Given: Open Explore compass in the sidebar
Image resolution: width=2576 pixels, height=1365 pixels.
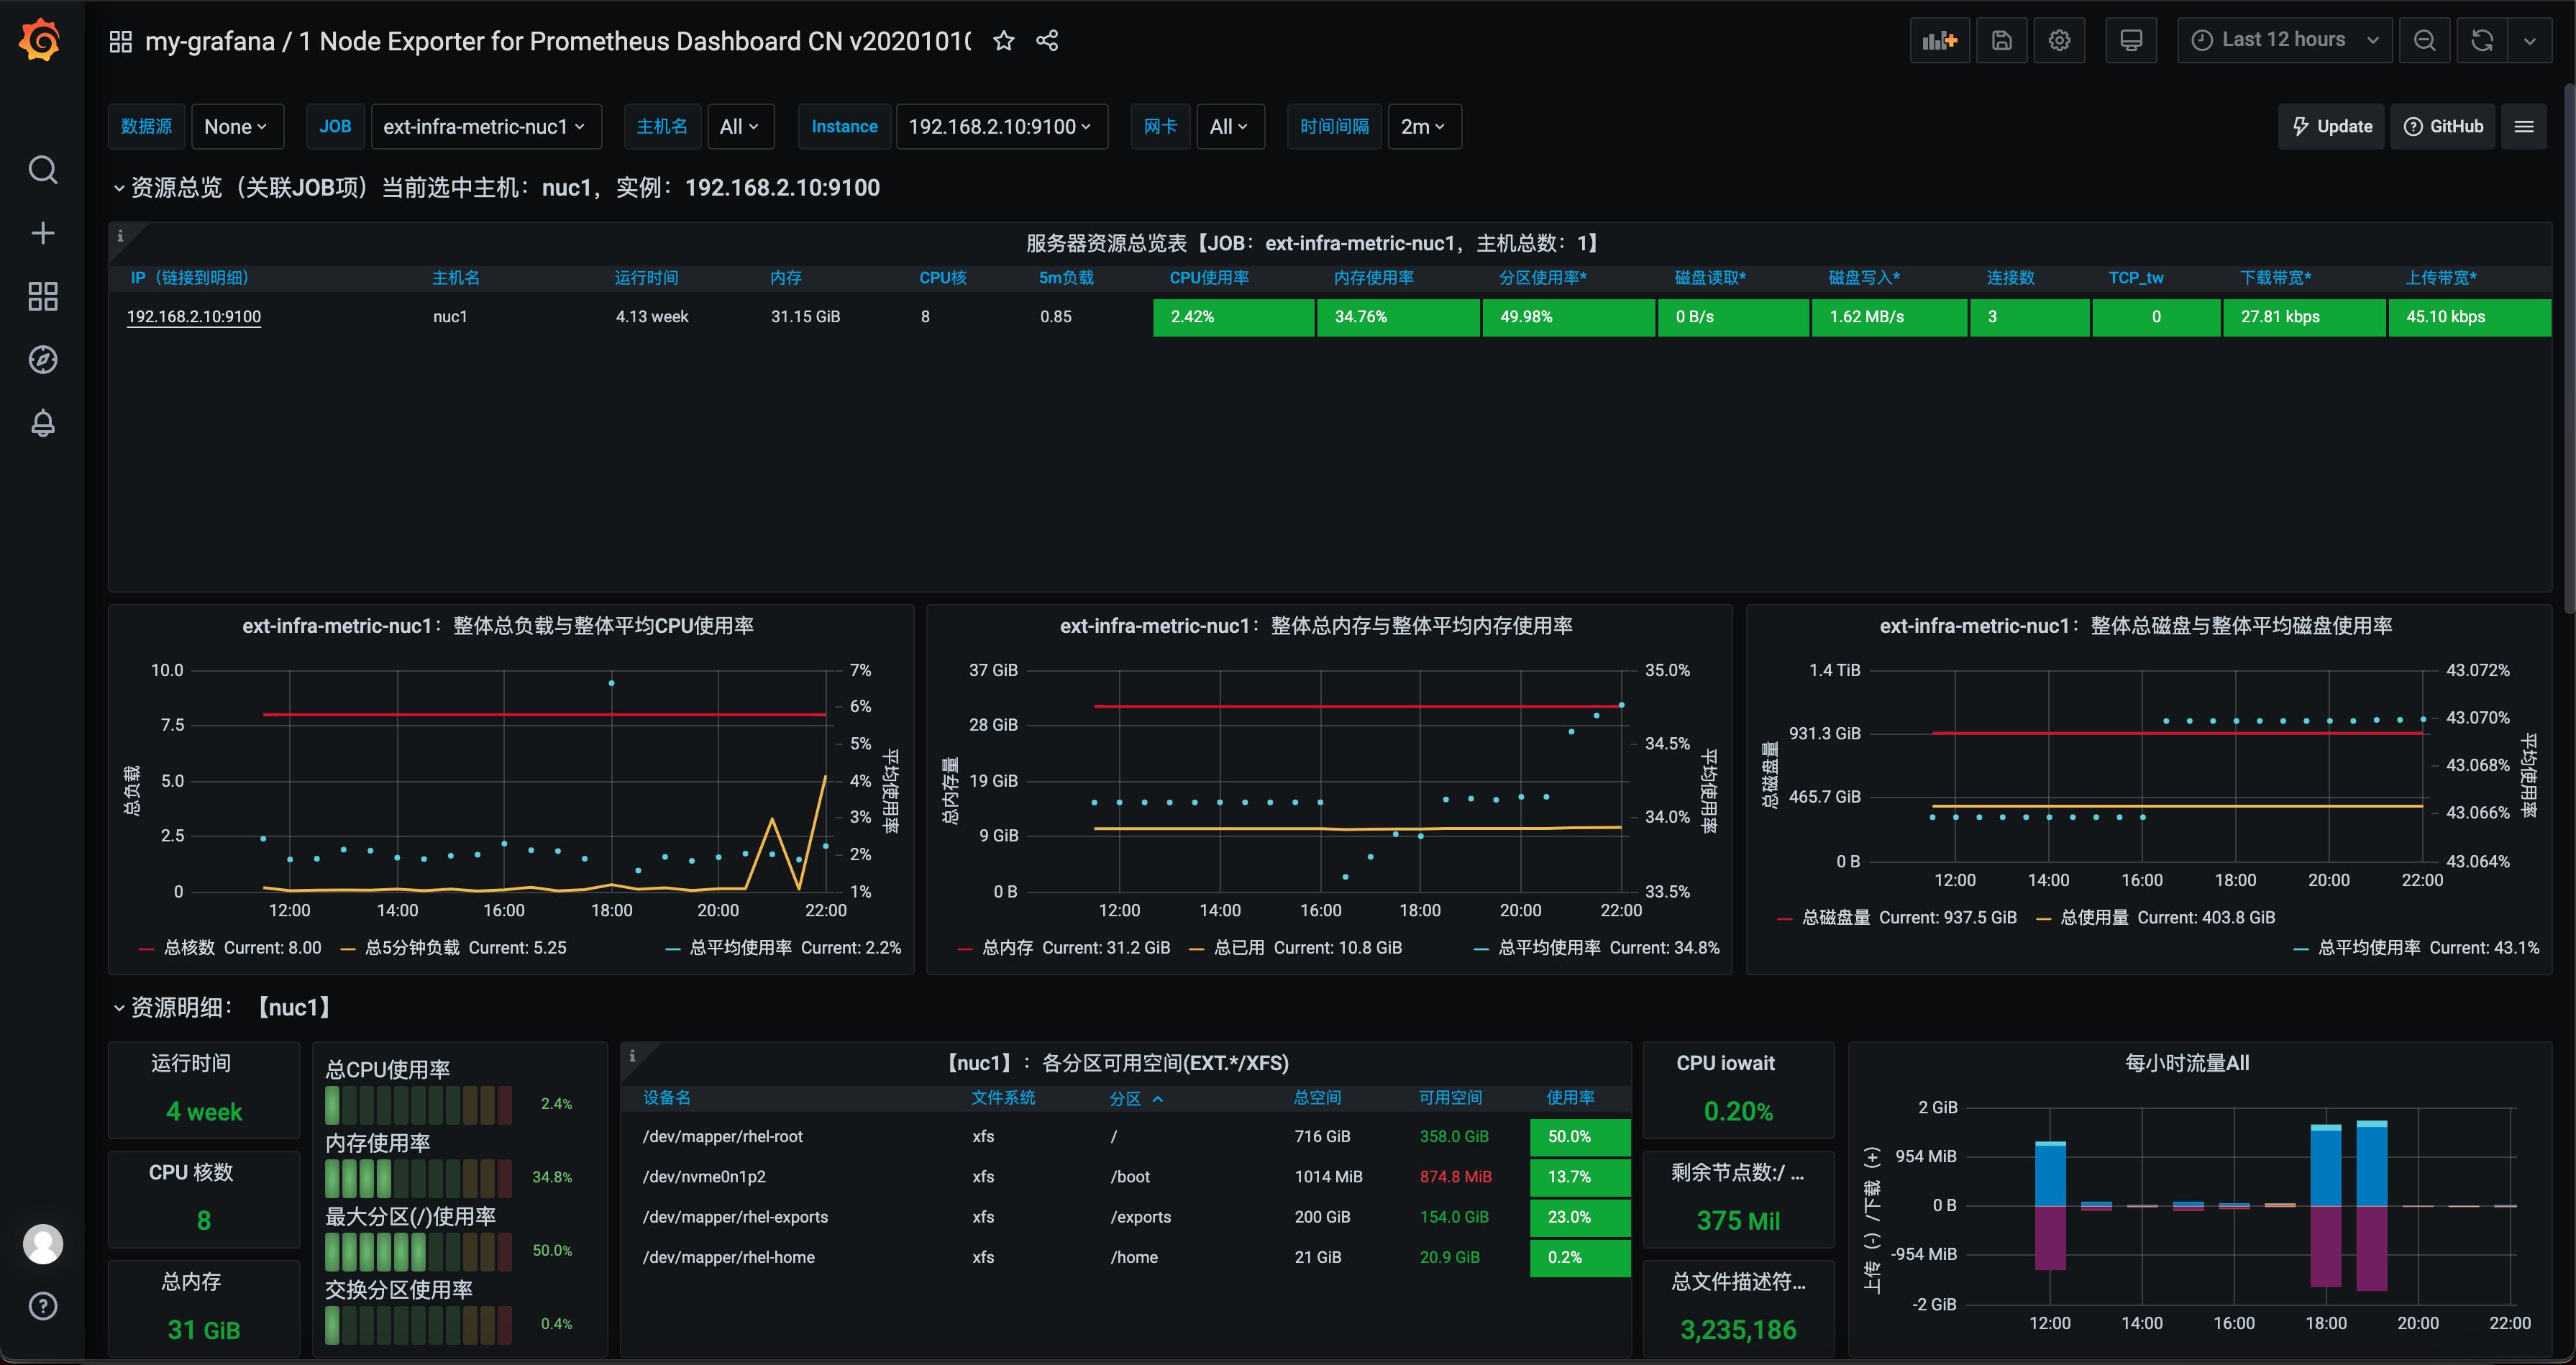Looking at the screenshot, I should tap(42, 360).
